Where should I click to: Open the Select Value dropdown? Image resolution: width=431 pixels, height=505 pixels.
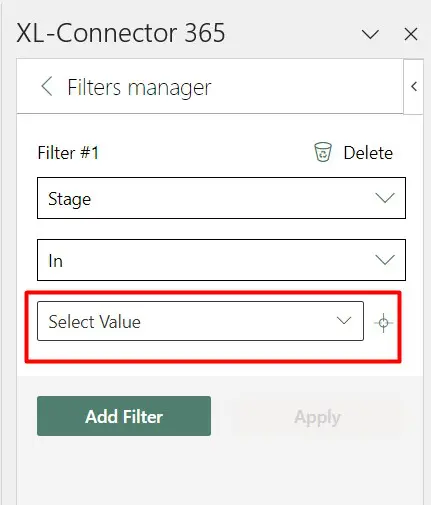[x=200, y=321]
